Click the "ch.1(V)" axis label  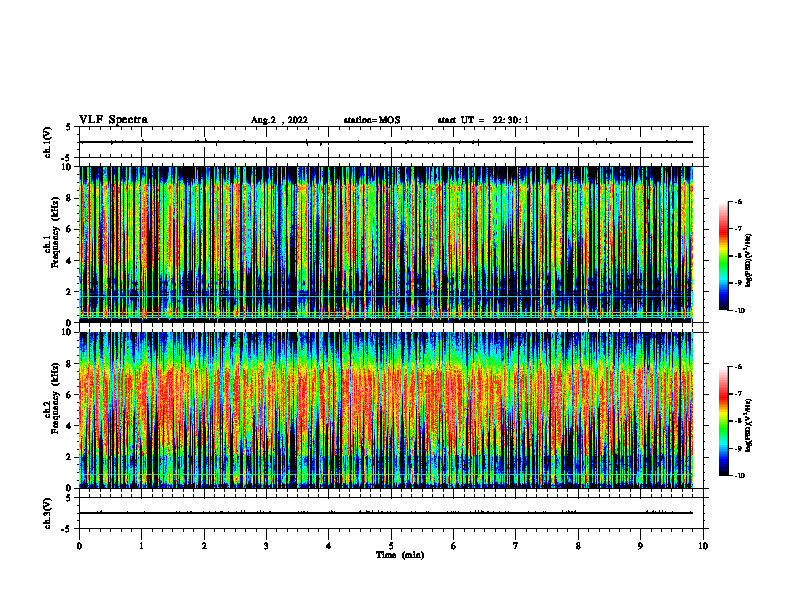coord(48,142)
